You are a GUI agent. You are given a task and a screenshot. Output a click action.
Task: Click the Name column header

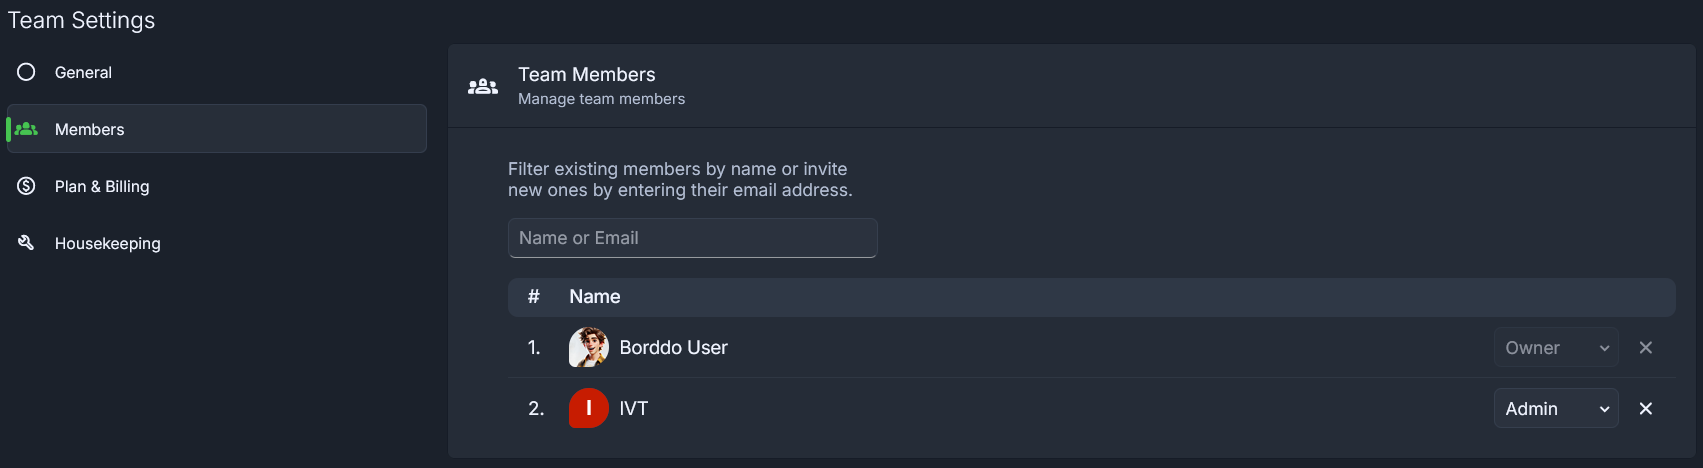click(595, 297)
